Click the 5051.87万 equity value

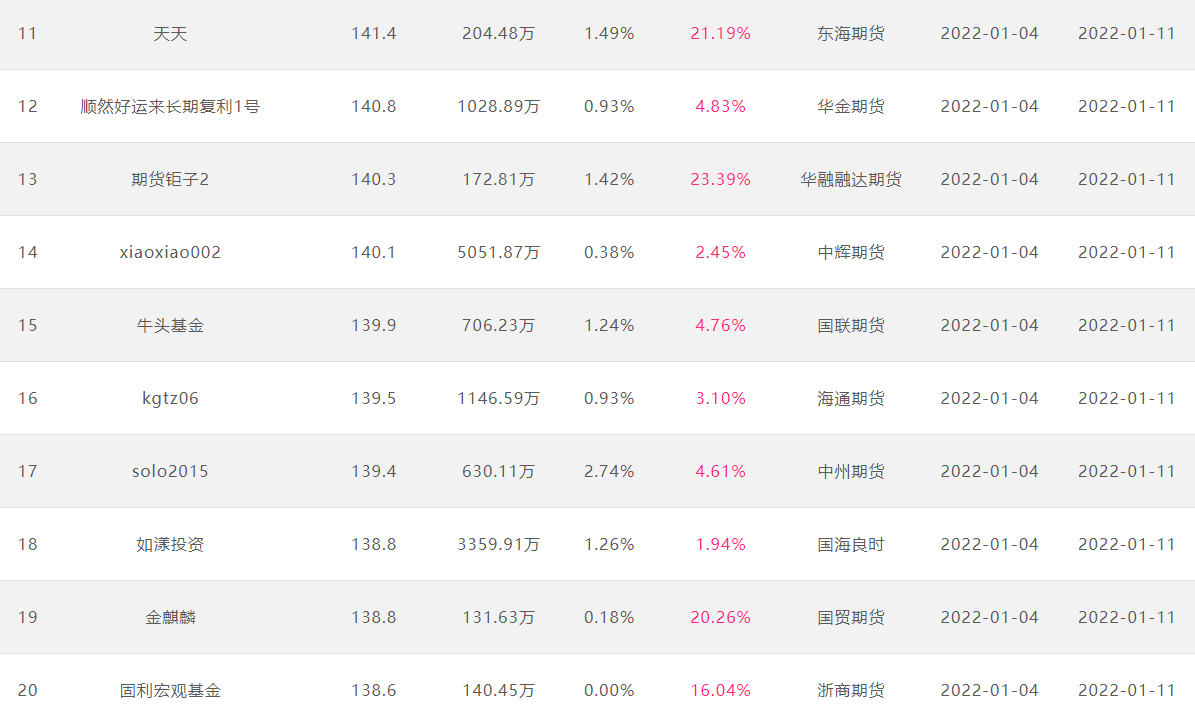point(498,252)
